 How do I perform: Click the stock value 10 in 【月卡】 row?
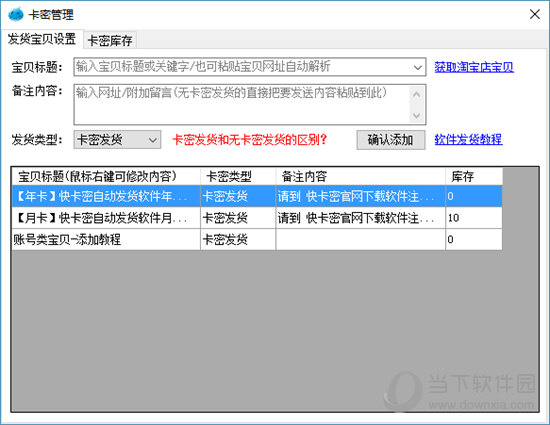[x=453, y=218]
